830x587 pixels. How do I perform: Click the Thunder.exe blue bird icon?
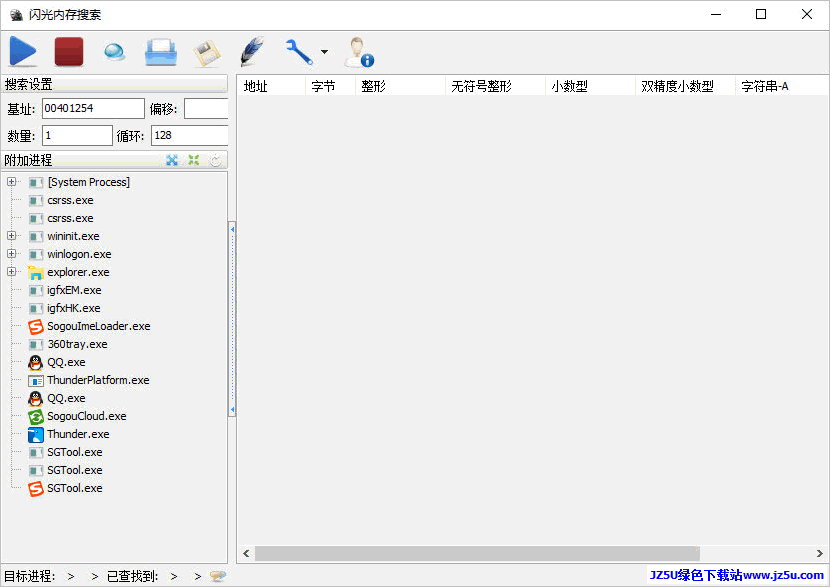pyautogui.click(x=35, y=435)
